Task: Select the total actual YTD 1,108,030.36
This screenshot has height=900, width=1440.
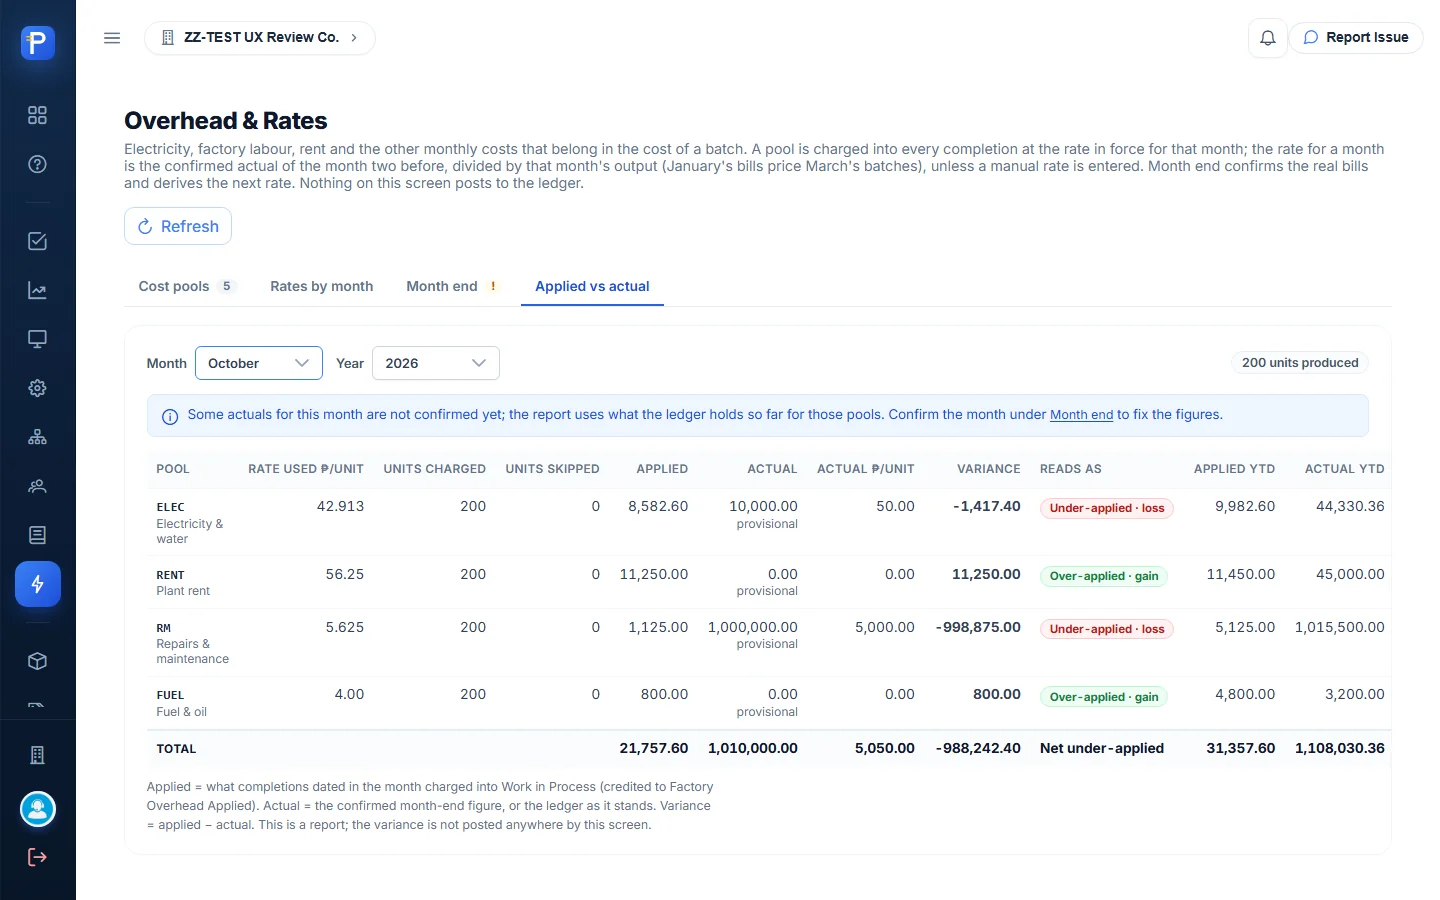Action: [x=1340, y=748]
